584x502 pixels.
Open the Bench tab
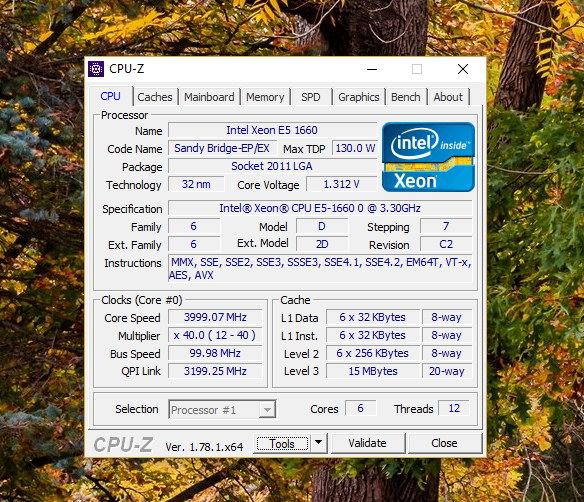406,97
